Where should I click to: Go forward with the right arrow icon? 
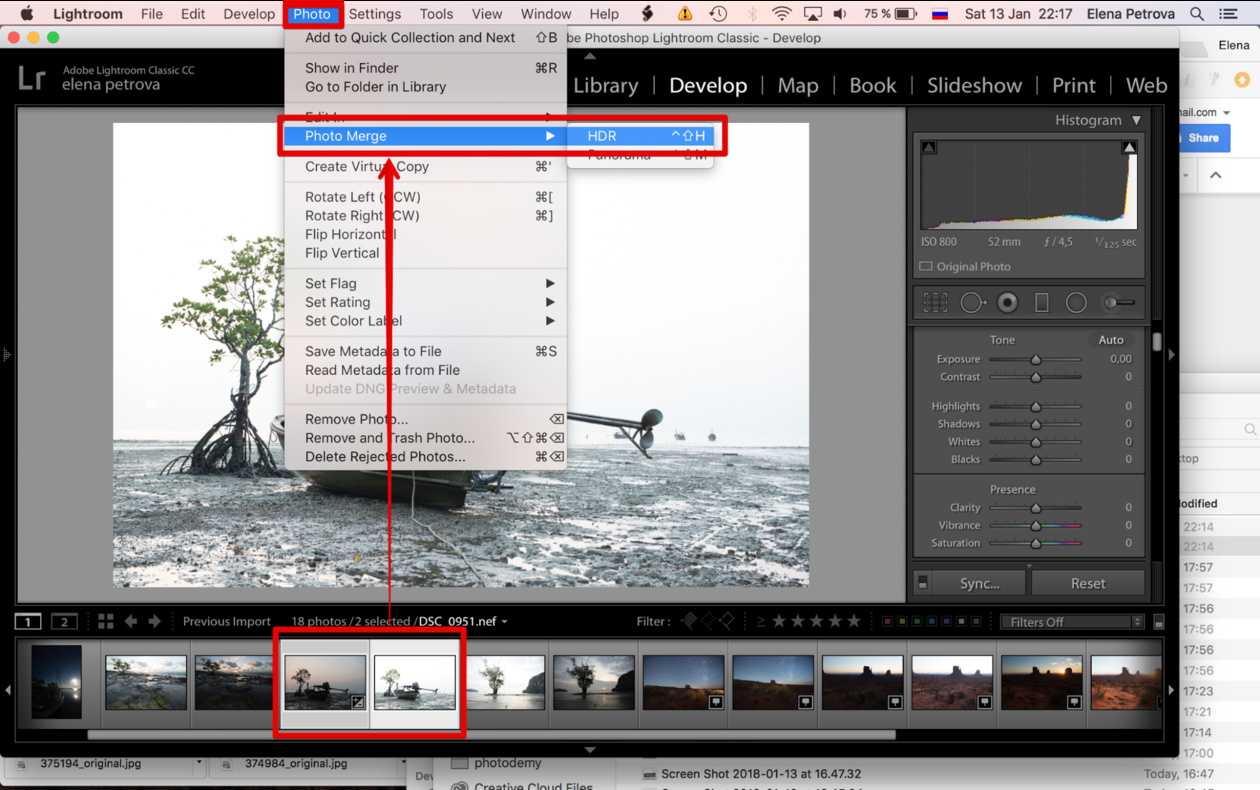click(x=154, y=622)
